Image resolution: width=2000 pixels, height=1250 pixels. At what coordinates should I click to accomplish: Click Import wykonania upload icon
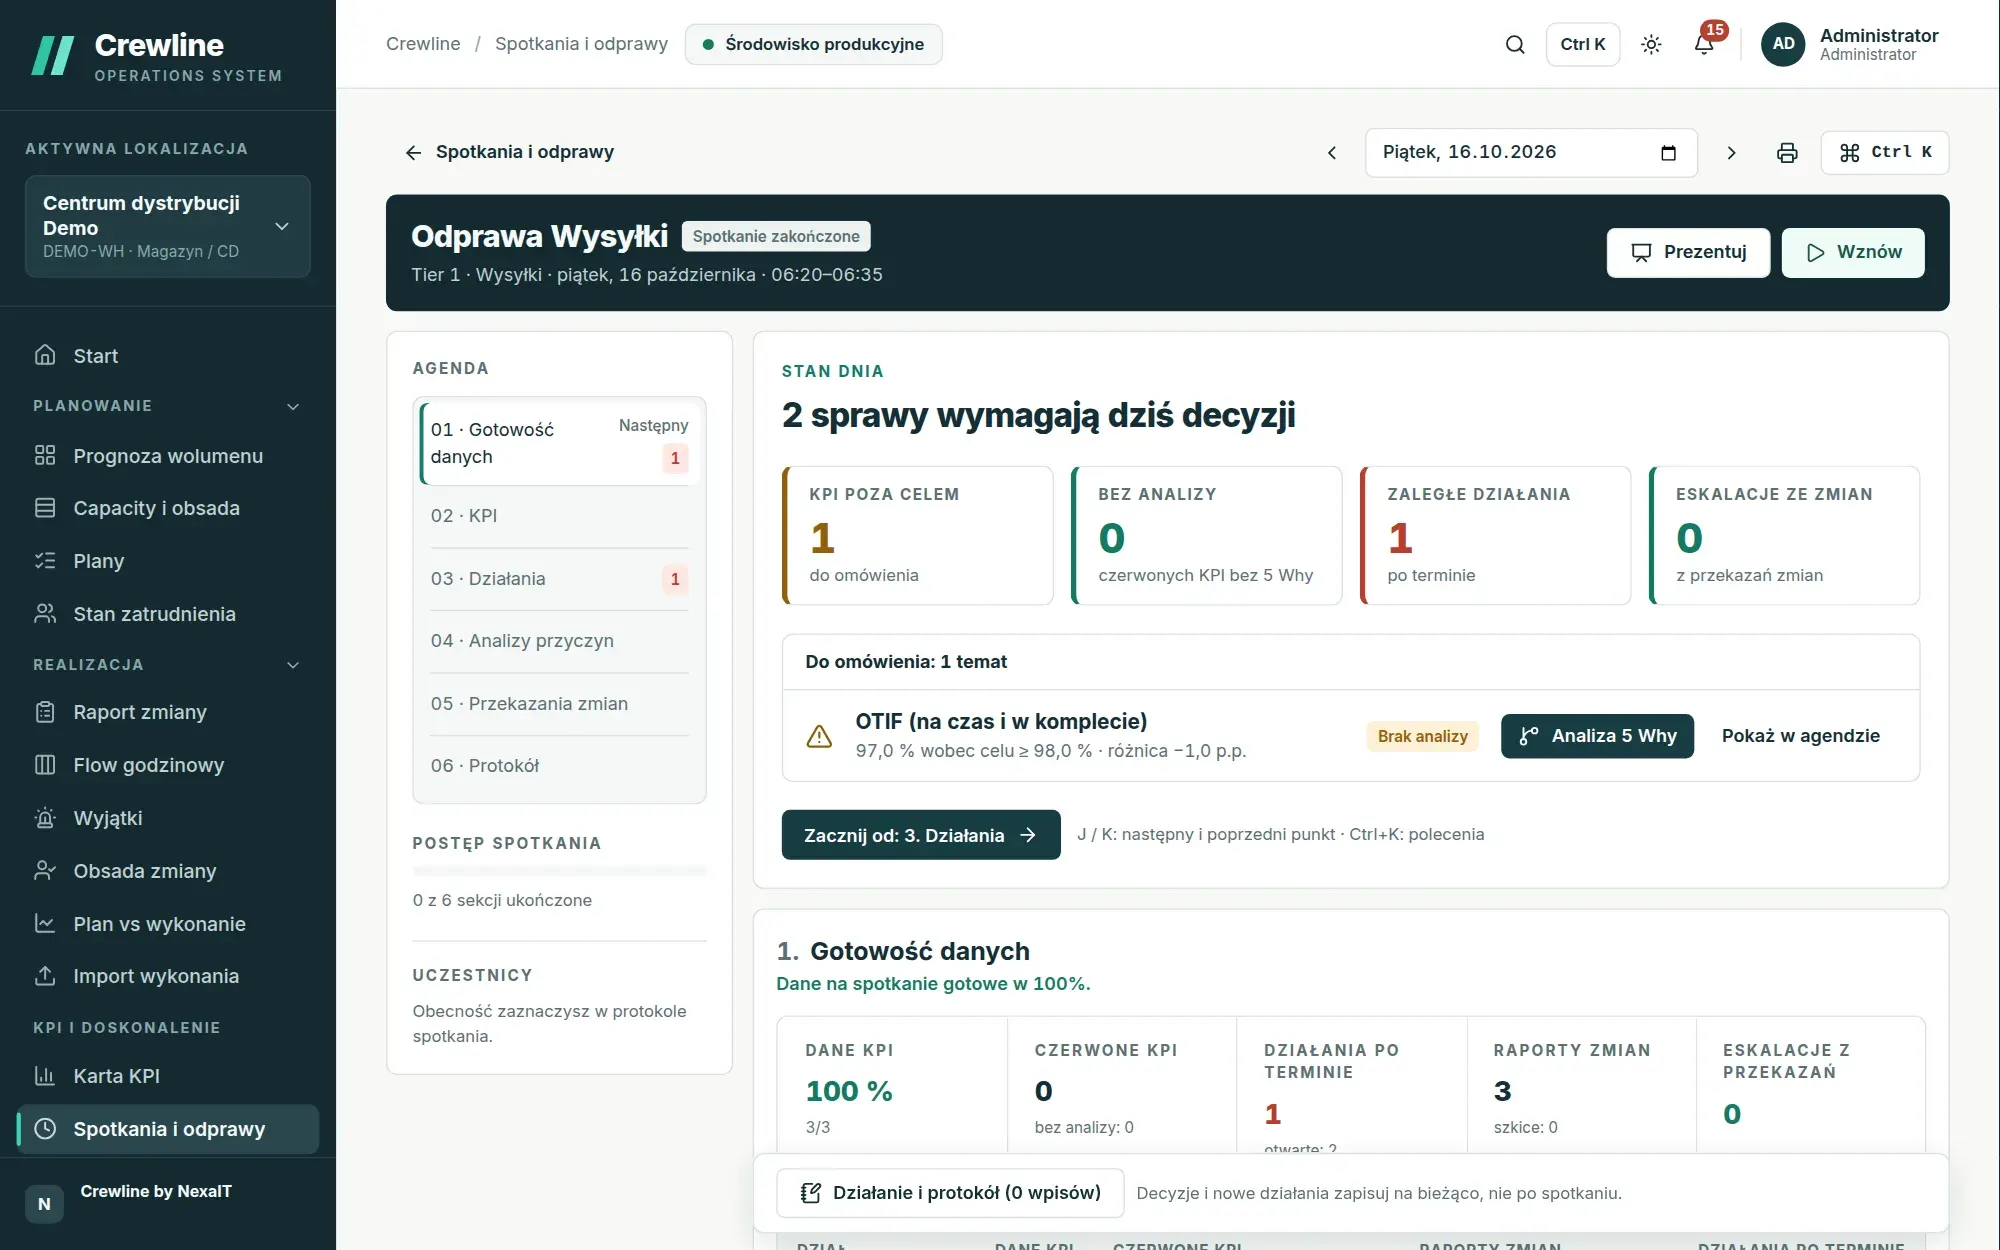[45, 976]
